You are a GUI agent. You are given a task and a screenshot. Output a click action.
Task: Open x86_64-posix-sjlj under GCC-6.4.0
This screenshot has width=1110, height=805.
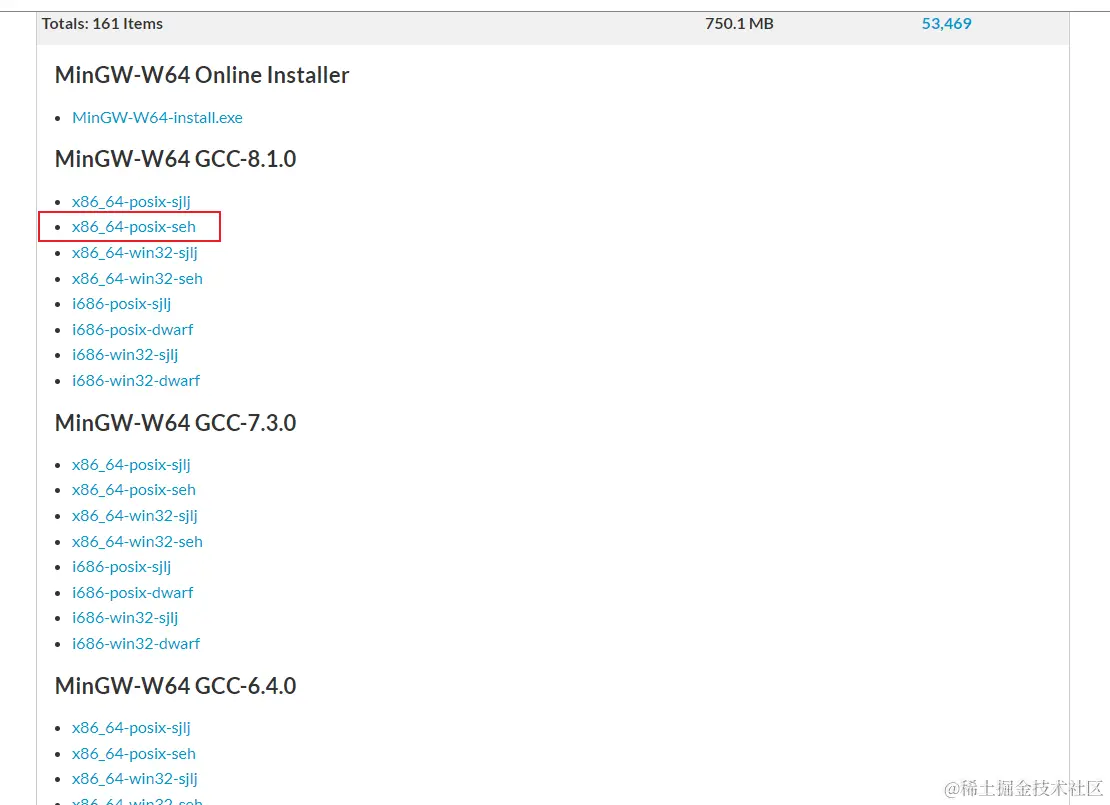(x=131, y=728)
